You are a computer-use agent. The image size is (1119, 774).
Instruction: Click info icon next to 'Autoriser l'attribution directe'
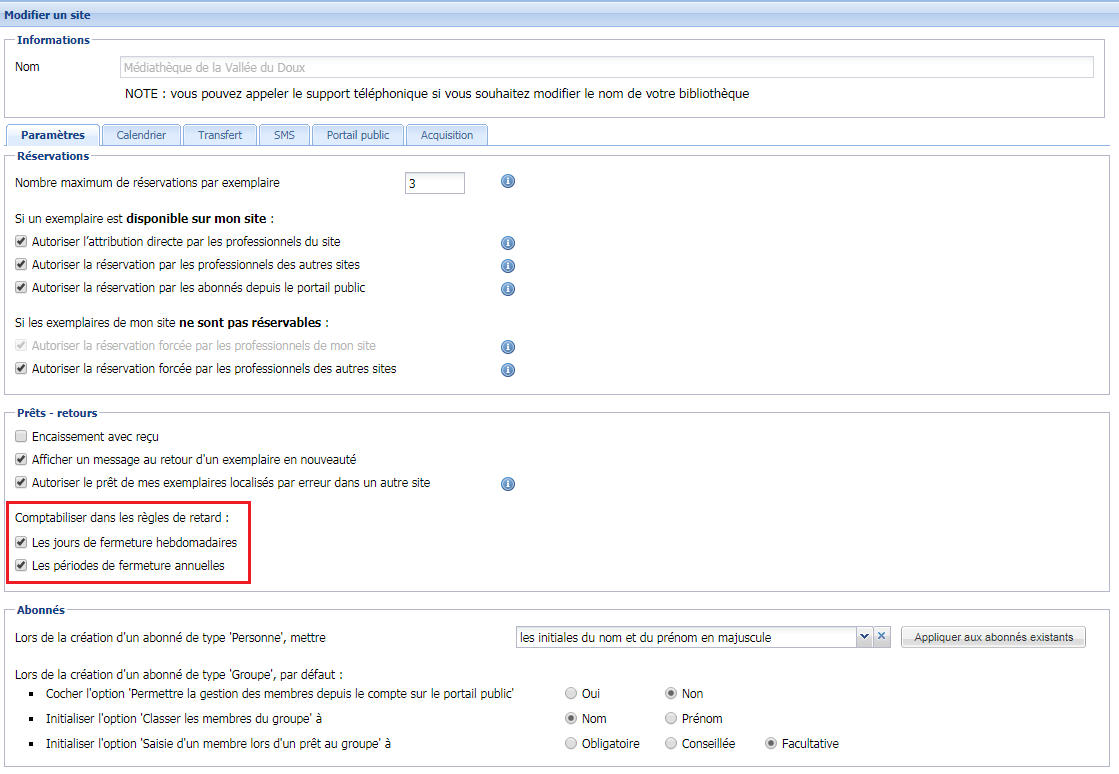tap(508, 242)
